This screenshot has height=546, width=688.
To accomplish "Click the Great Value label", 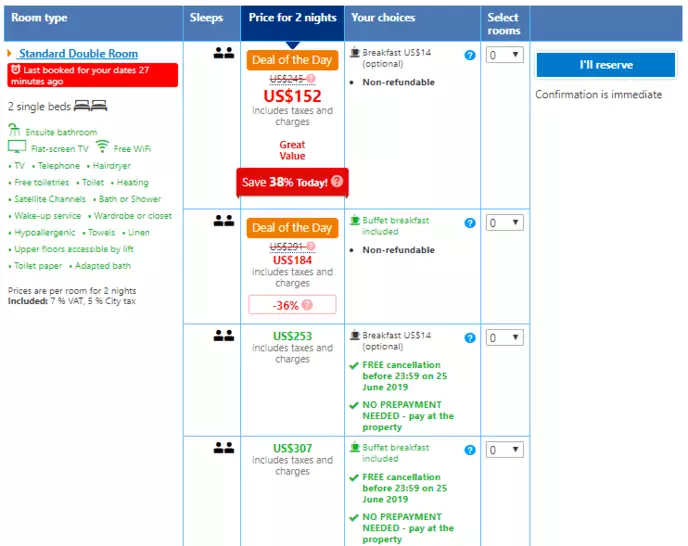I will (x=292, y=150).
